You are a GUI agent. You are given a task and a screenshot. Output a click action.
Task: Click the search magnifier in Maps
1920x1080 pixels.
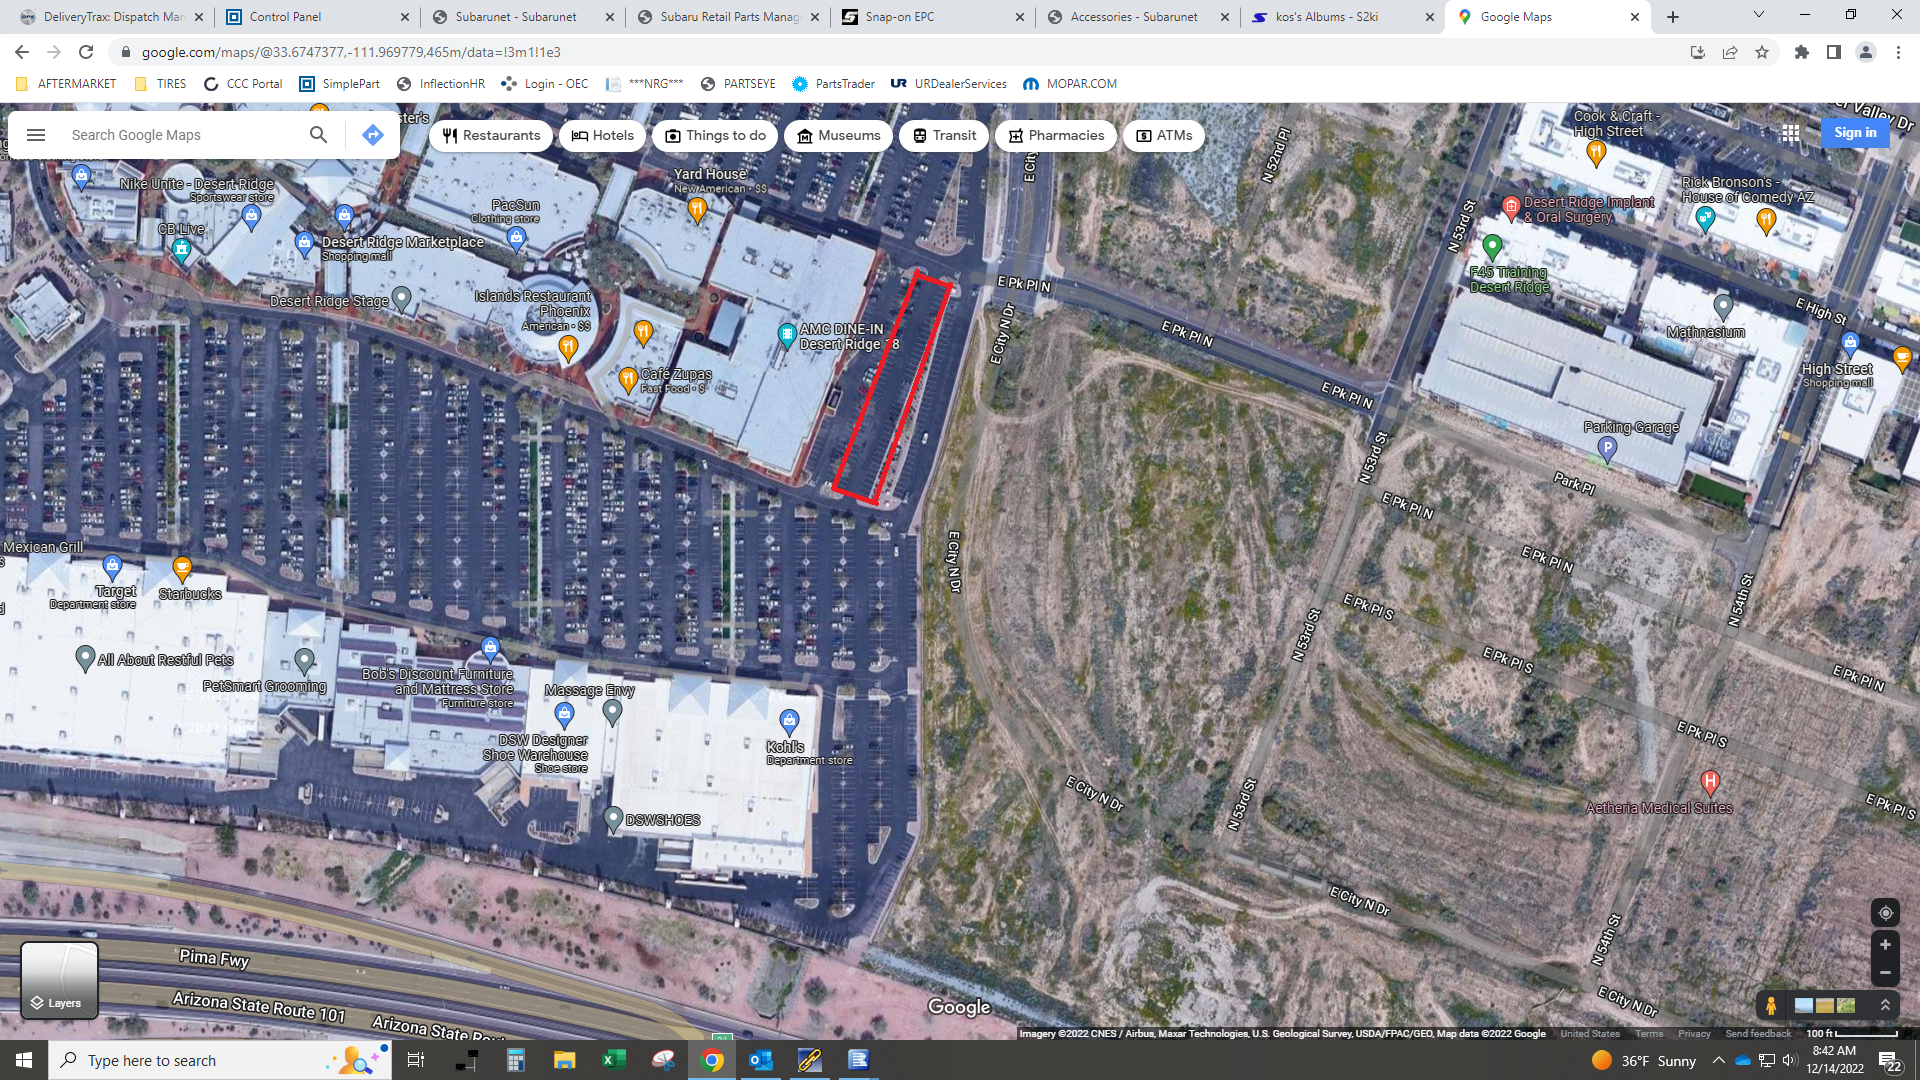(x=318, y=135)
